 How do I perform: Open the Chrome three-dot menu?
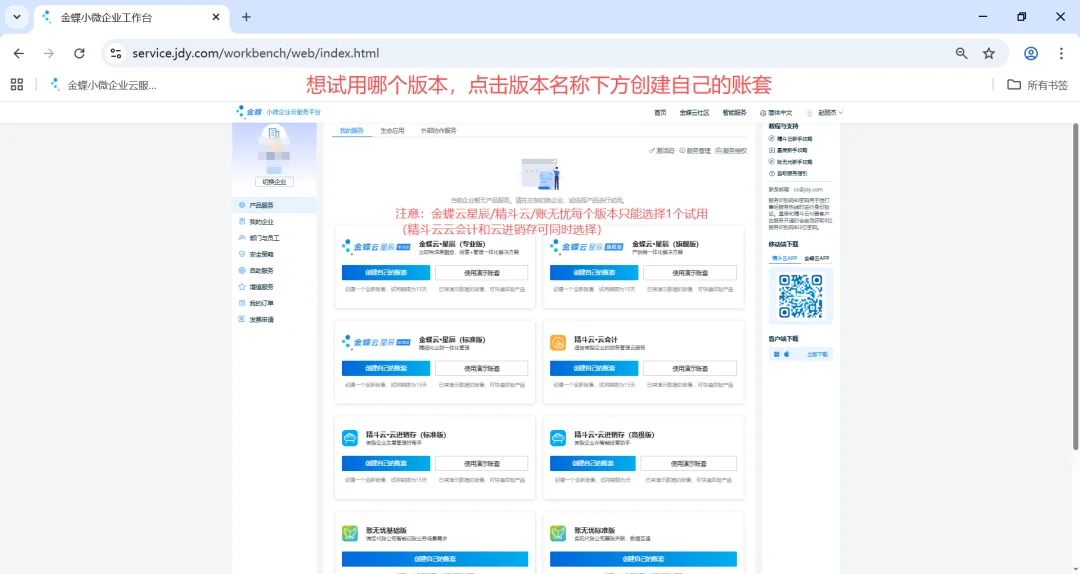pyautogui.click(x=1061, y=53)
